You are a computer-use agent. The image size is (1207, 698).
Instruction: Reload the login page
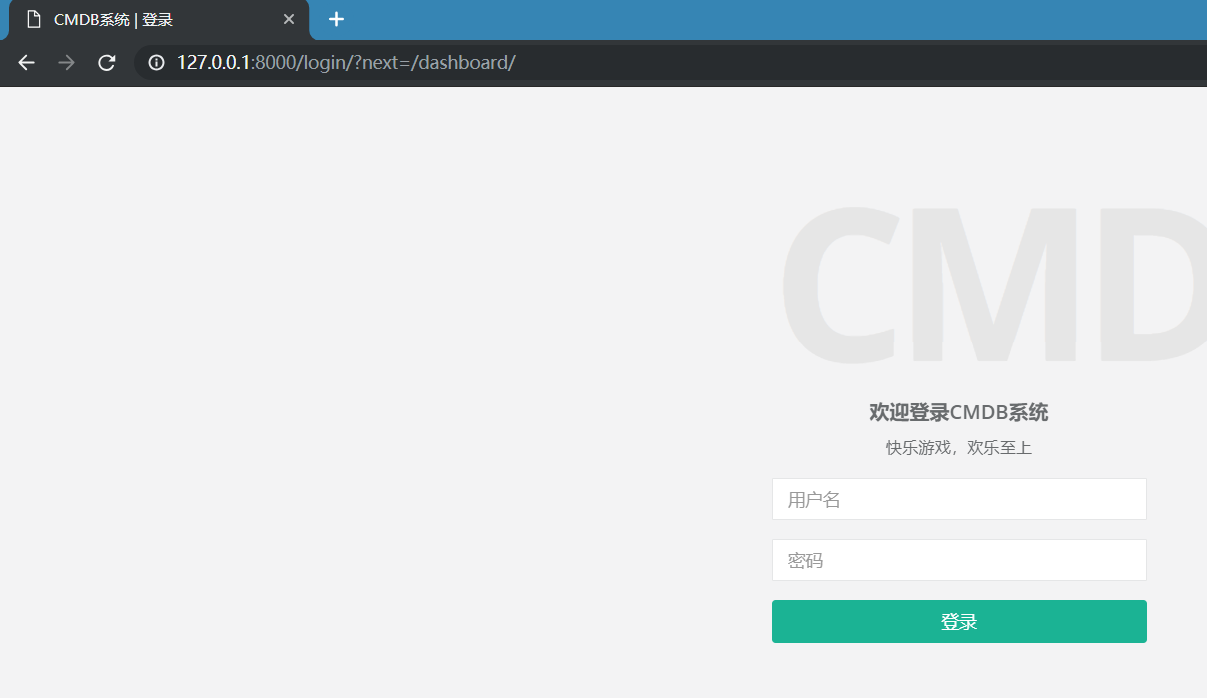(107, 63)
